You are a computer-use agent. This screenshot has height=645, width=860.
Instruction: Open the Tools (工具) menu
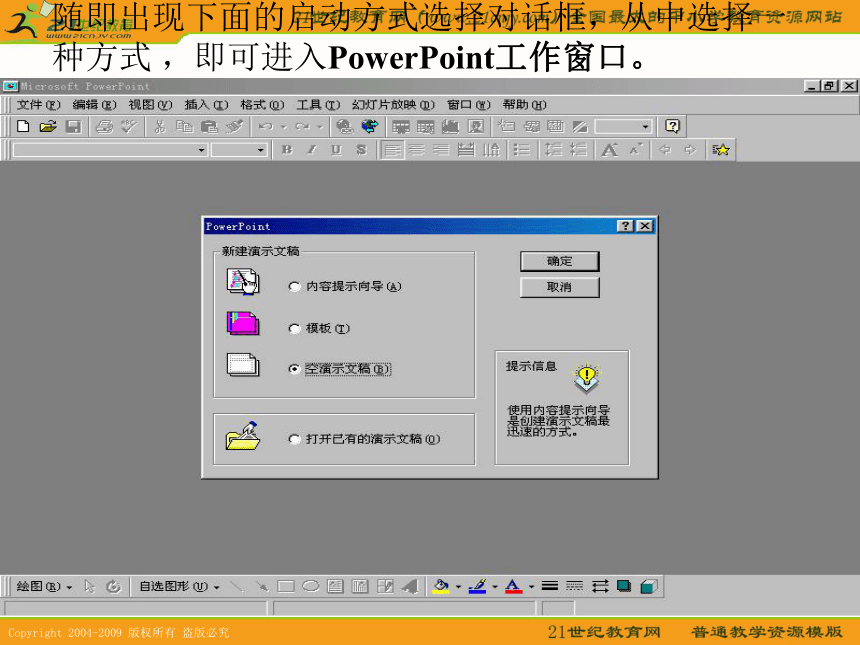[318, 105]
